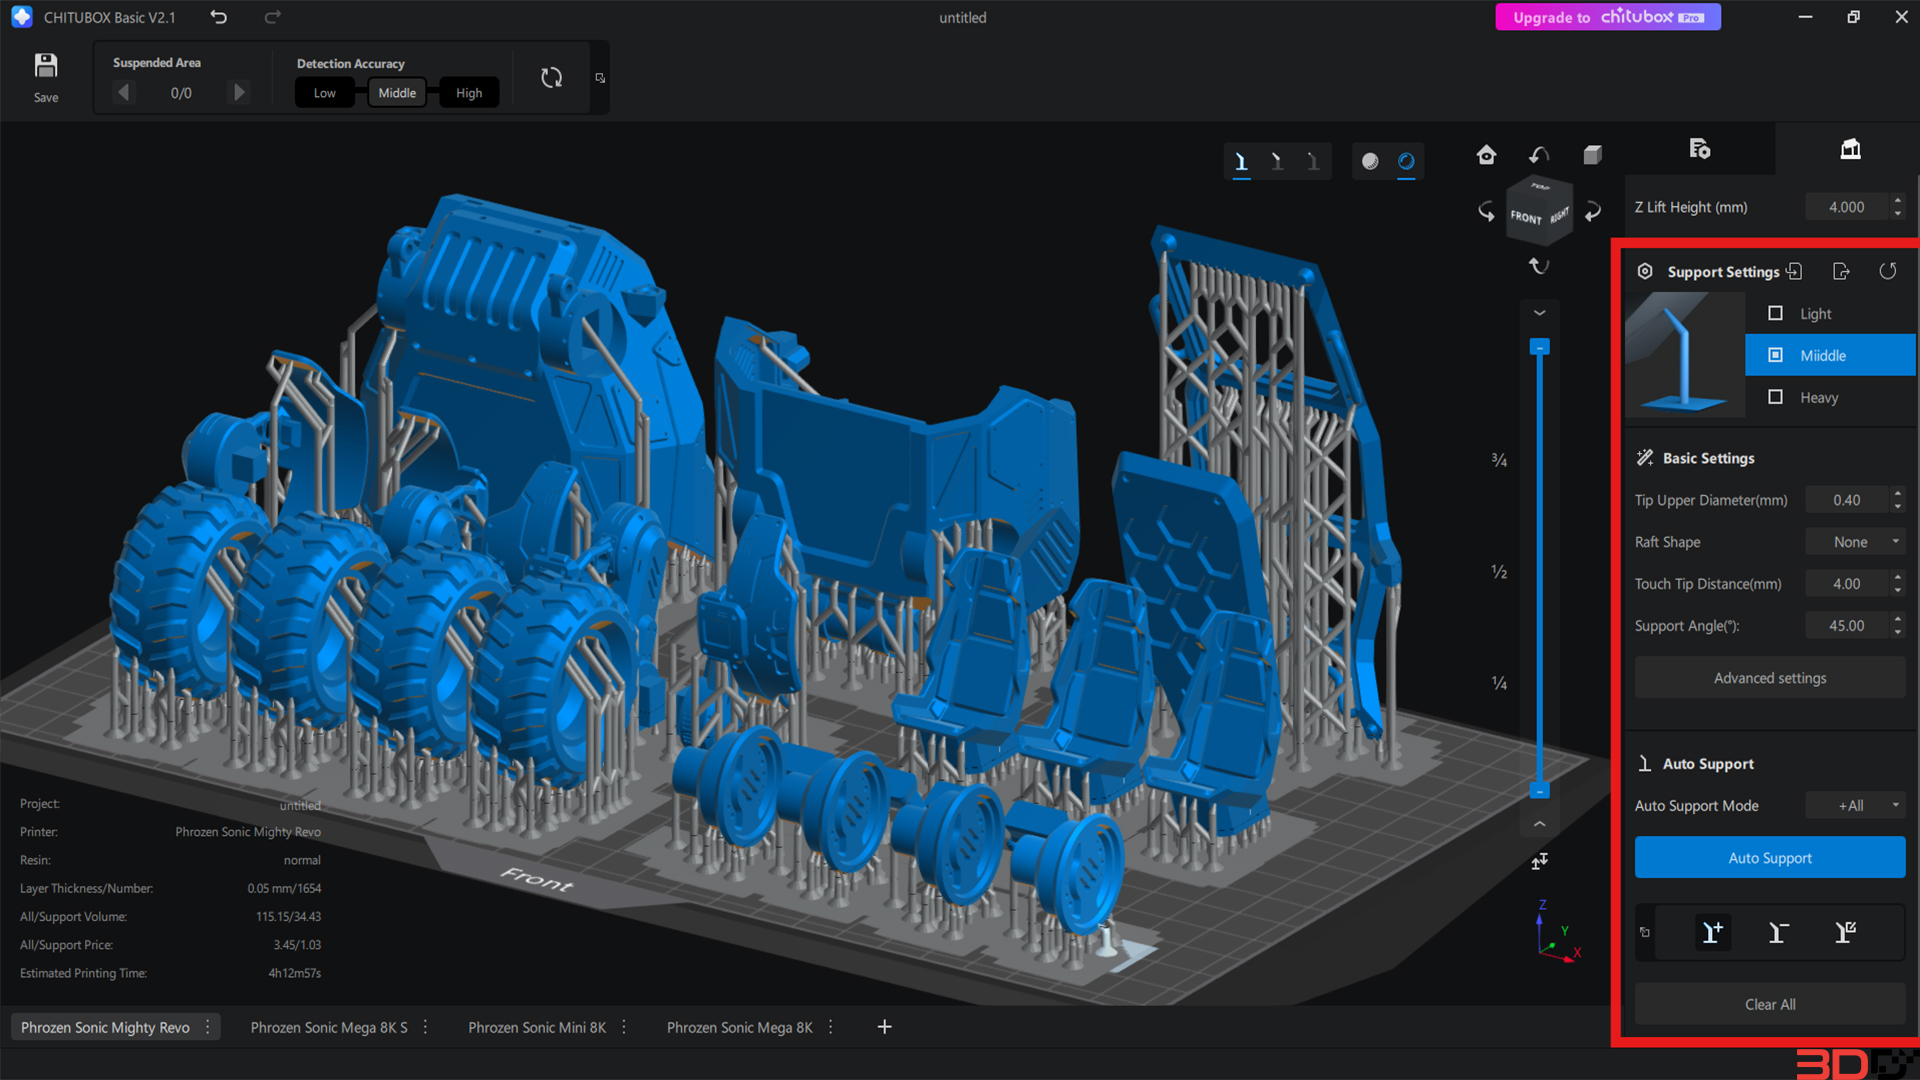Select the second support display mode icon

click(x=1277, y=161)
